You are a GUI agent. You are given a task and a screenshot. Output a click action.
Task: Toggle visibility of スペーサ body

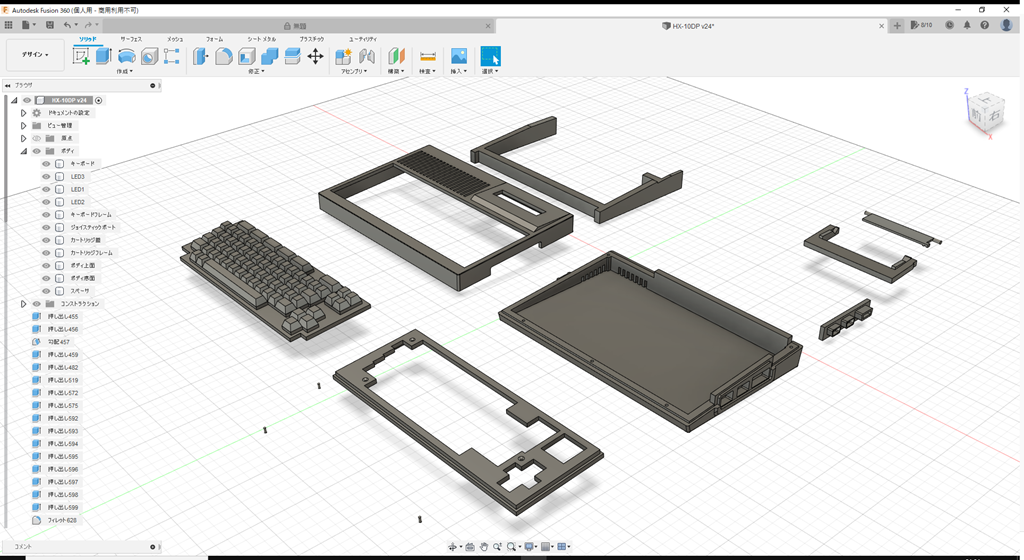(x=46, y=291)
